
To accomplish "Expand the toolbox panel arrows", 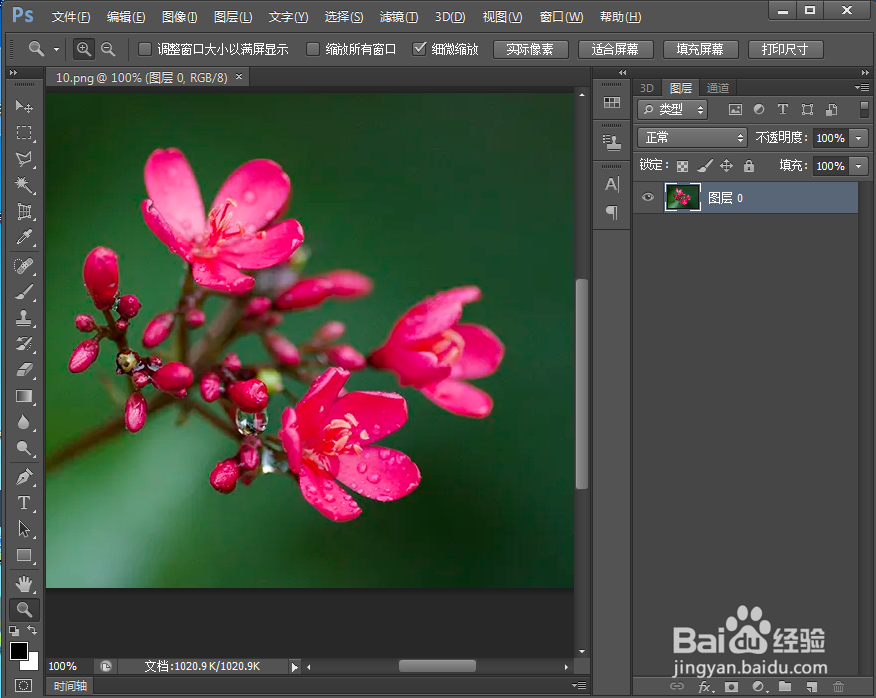I will 13,72.
